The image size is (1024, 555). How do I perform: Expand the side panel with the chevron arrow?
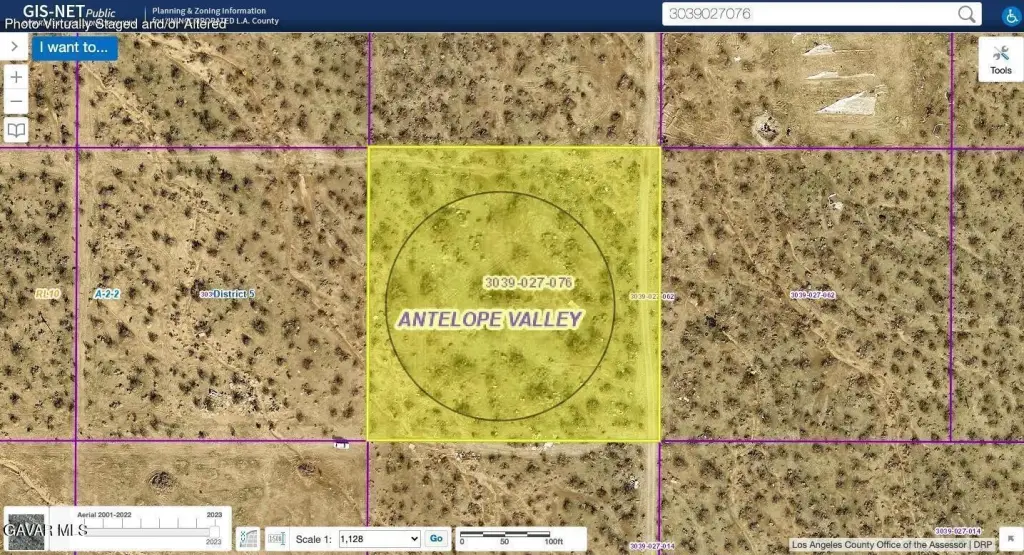(x=15, y=46)
